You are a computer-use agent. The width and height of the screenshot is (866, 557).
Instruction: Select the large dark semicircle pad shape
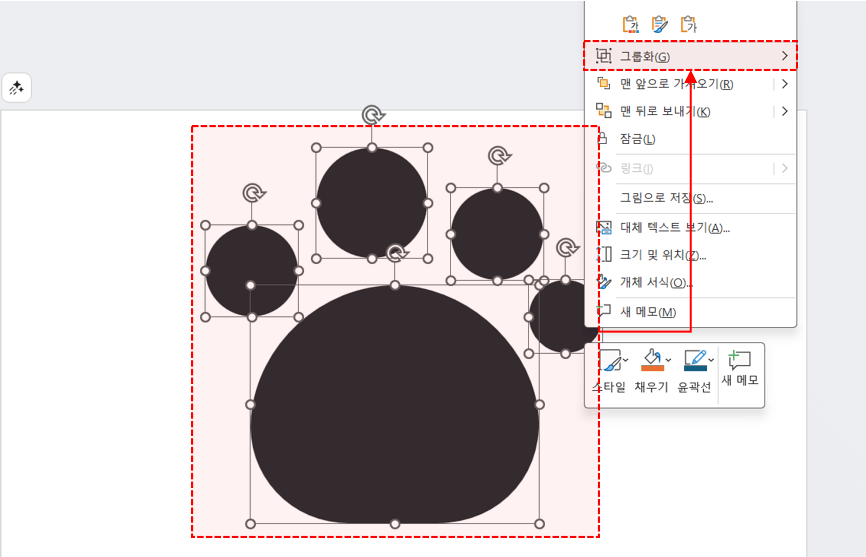pos(395,420)
